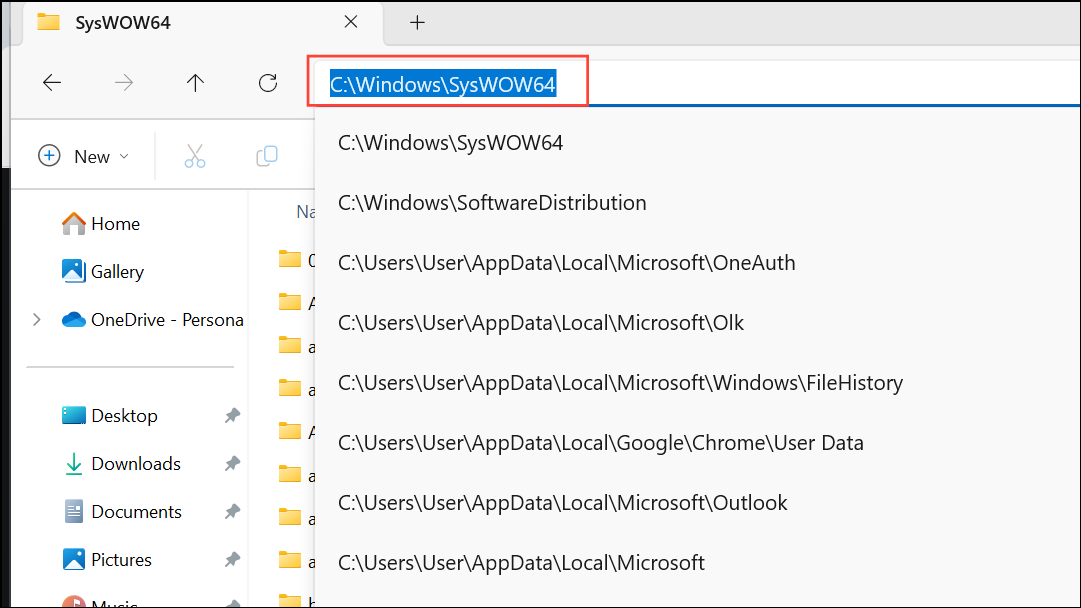
Task: Go up one folder level
Action: (x=196, y=83)
